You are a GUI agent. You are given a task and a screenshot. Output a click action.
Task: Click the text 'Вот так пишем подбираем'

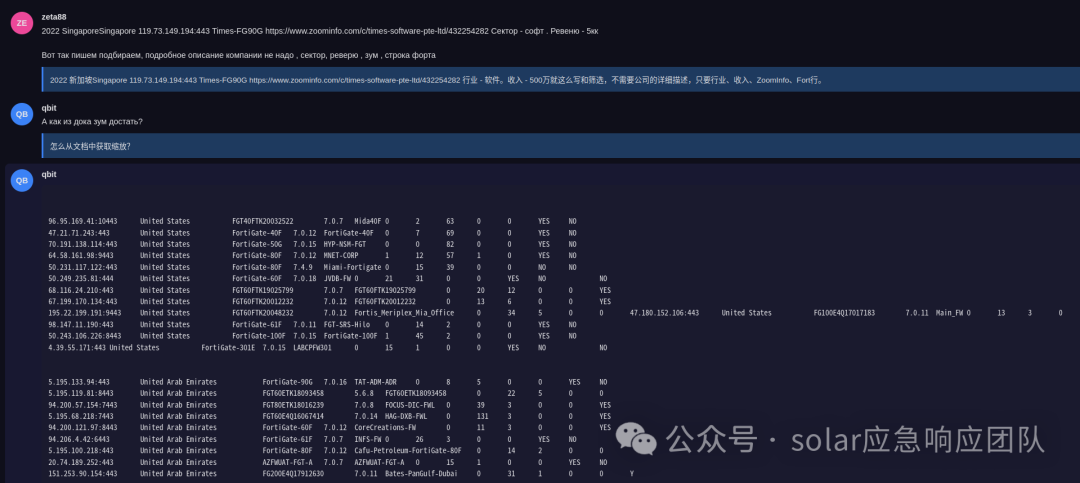[88, 55]
